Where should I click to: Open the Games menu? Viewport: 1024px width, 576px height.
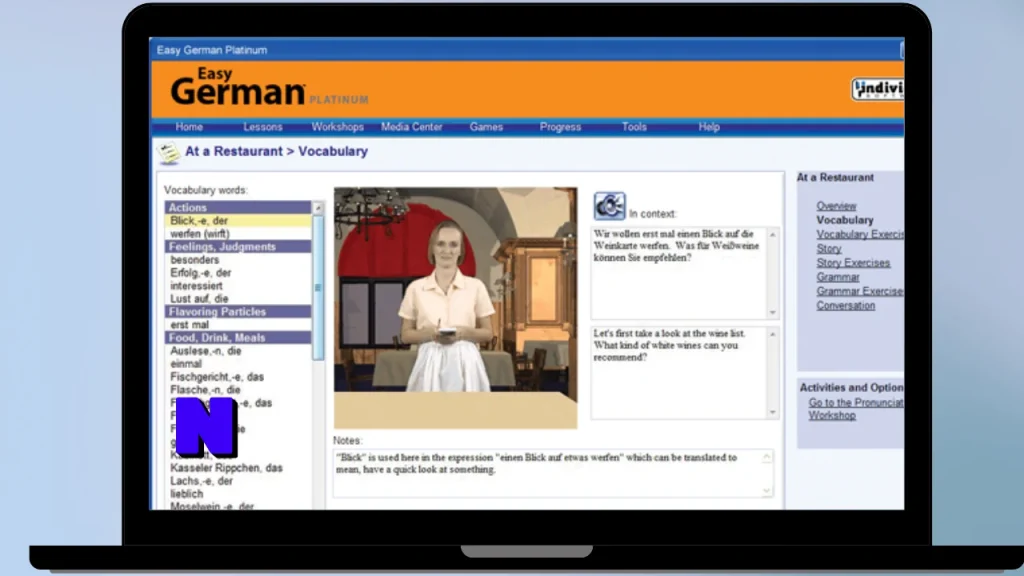click(x=486, y=127)
